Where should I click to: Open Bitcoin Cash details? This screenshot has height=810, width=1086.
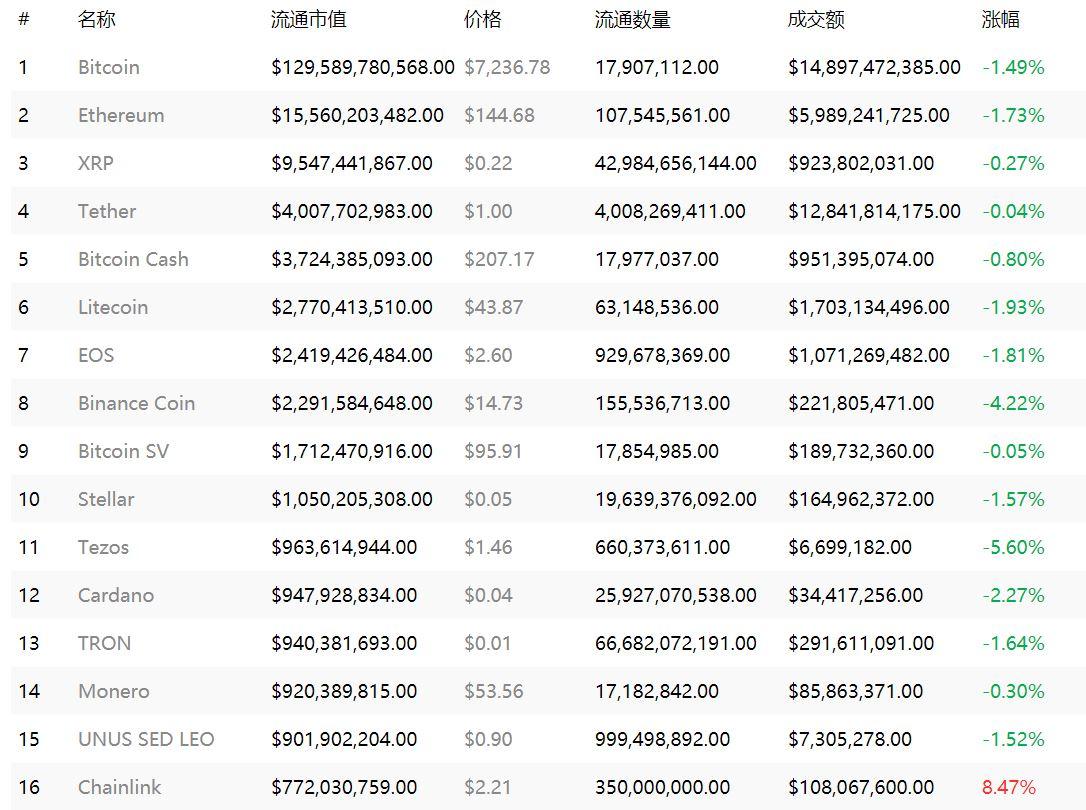(x=133, y=259)
